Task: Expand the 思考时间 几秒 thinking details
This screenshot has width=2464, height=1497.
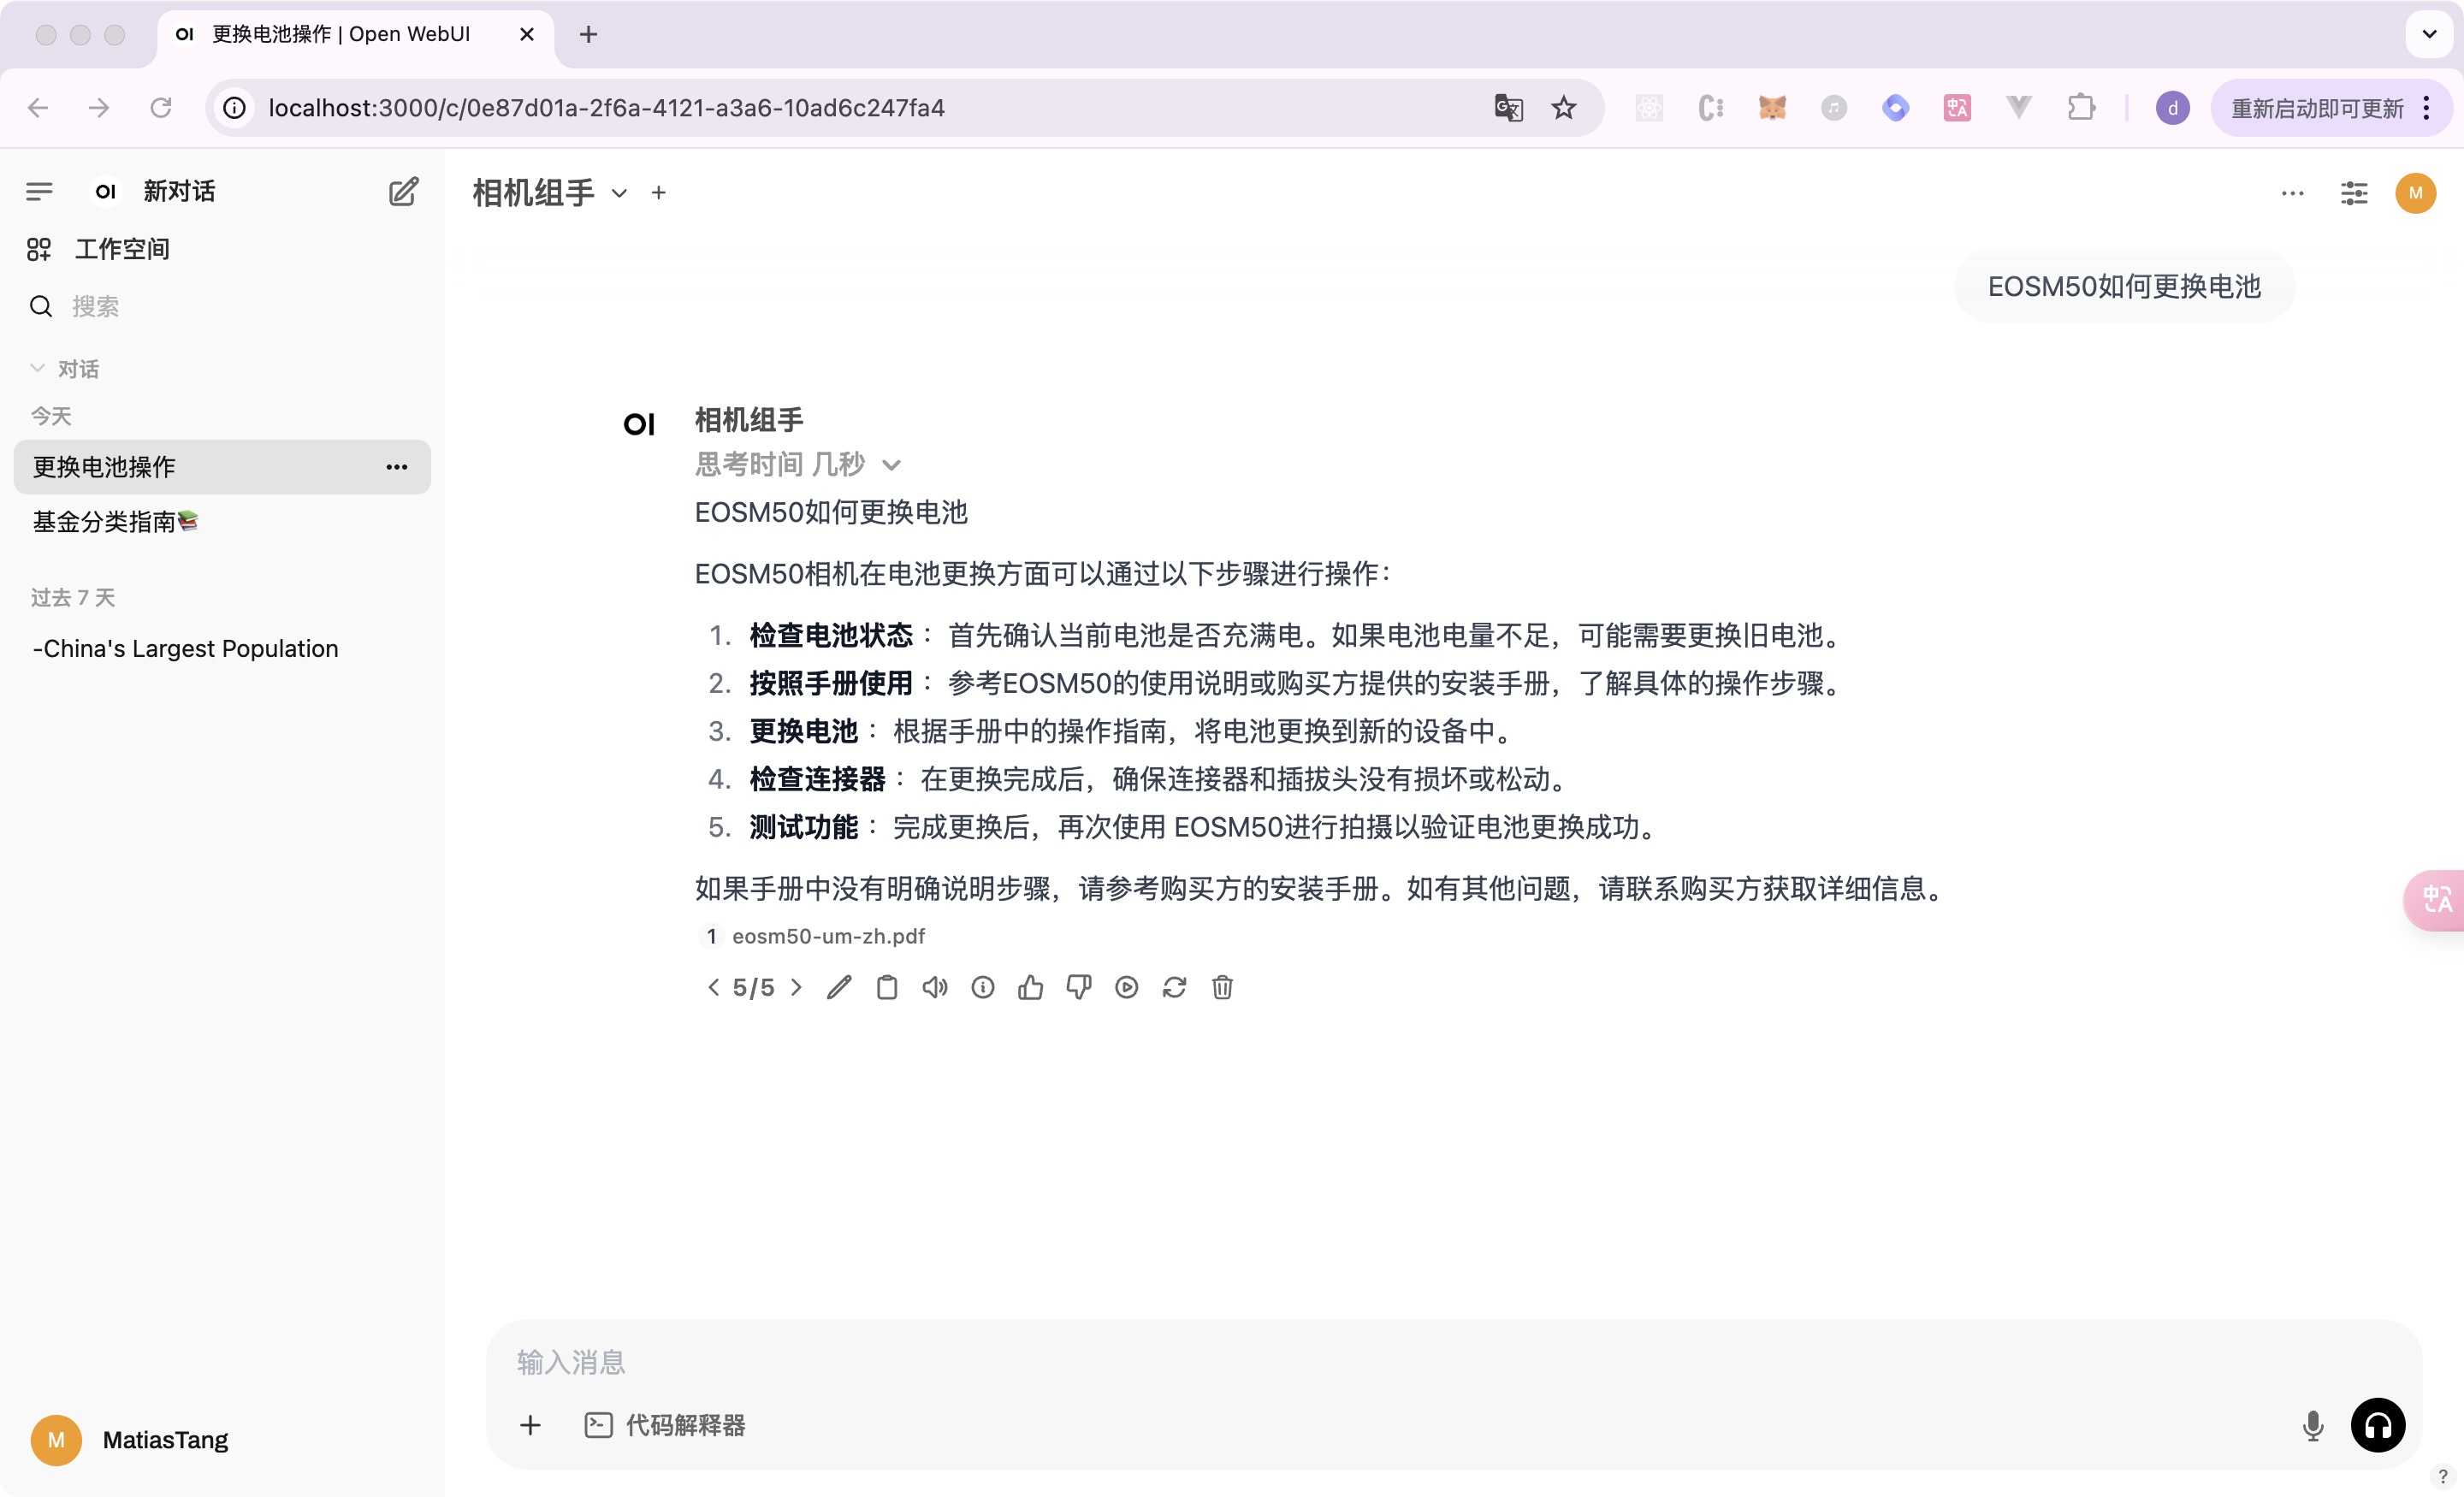Action: coord(798,464)
